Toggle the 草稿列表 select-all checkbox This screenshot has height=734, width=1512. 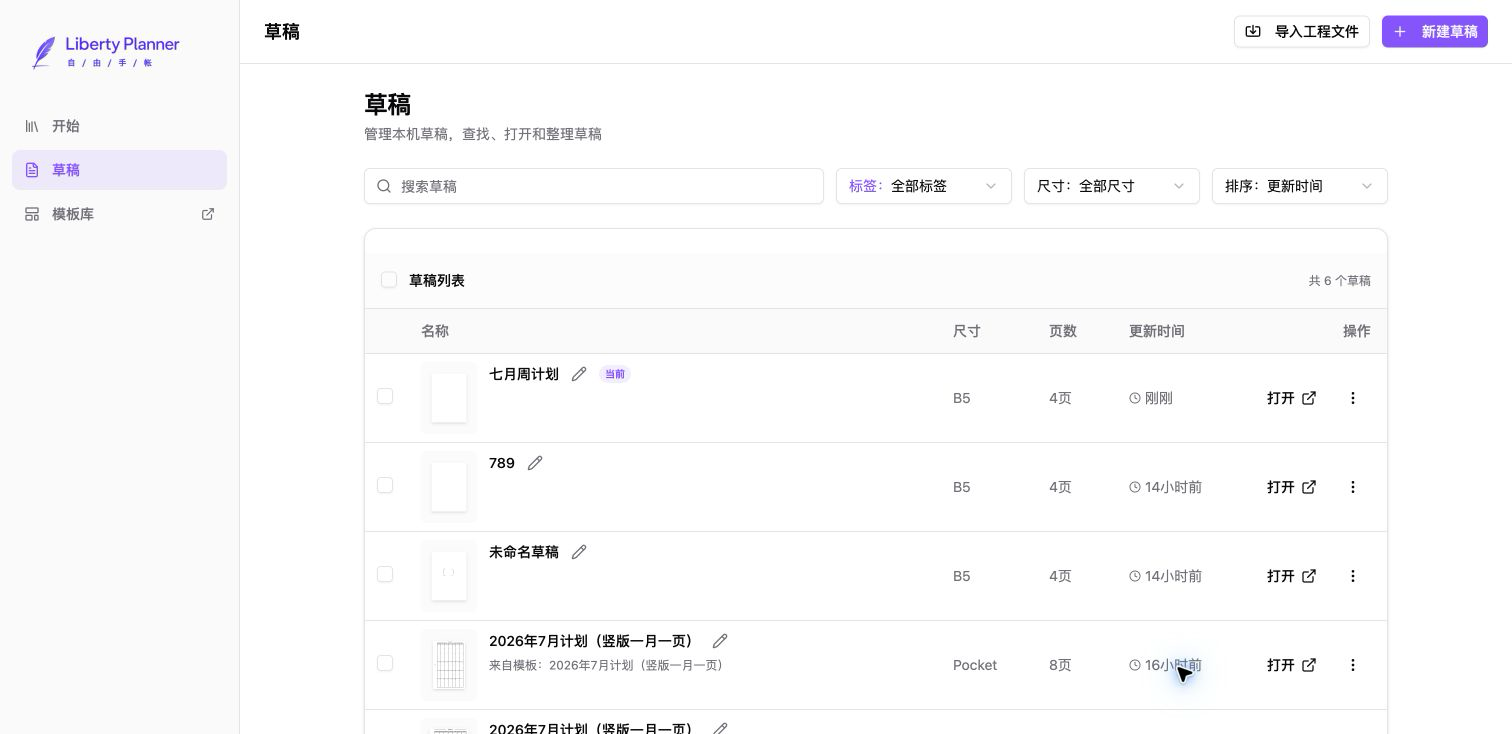click(x=389, y=280)
